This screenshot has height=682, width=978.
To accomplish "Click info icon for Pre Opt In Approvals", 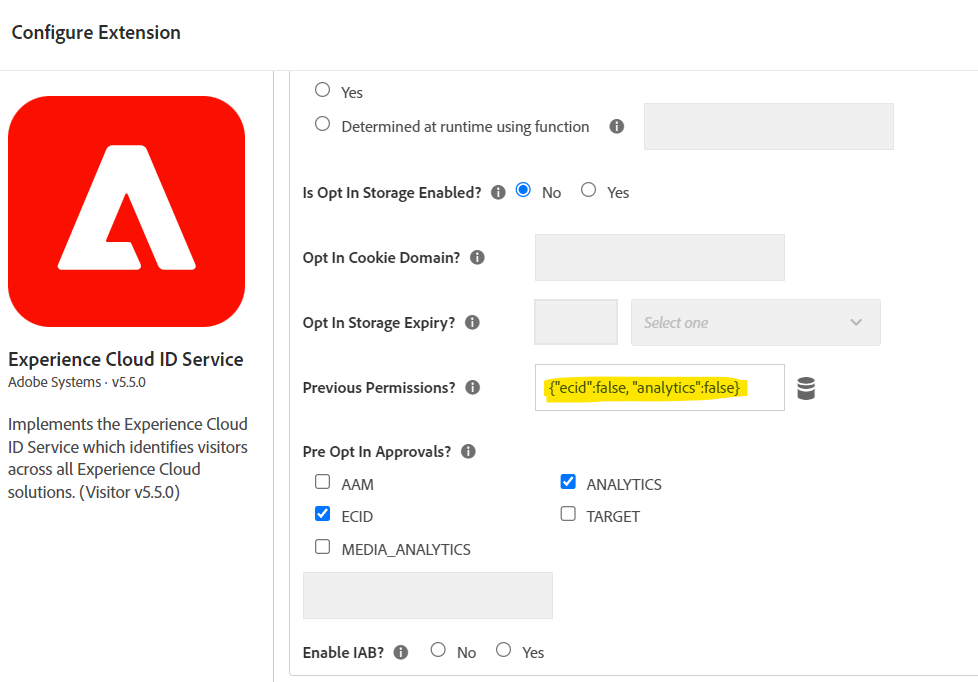I will pos(467,451).
